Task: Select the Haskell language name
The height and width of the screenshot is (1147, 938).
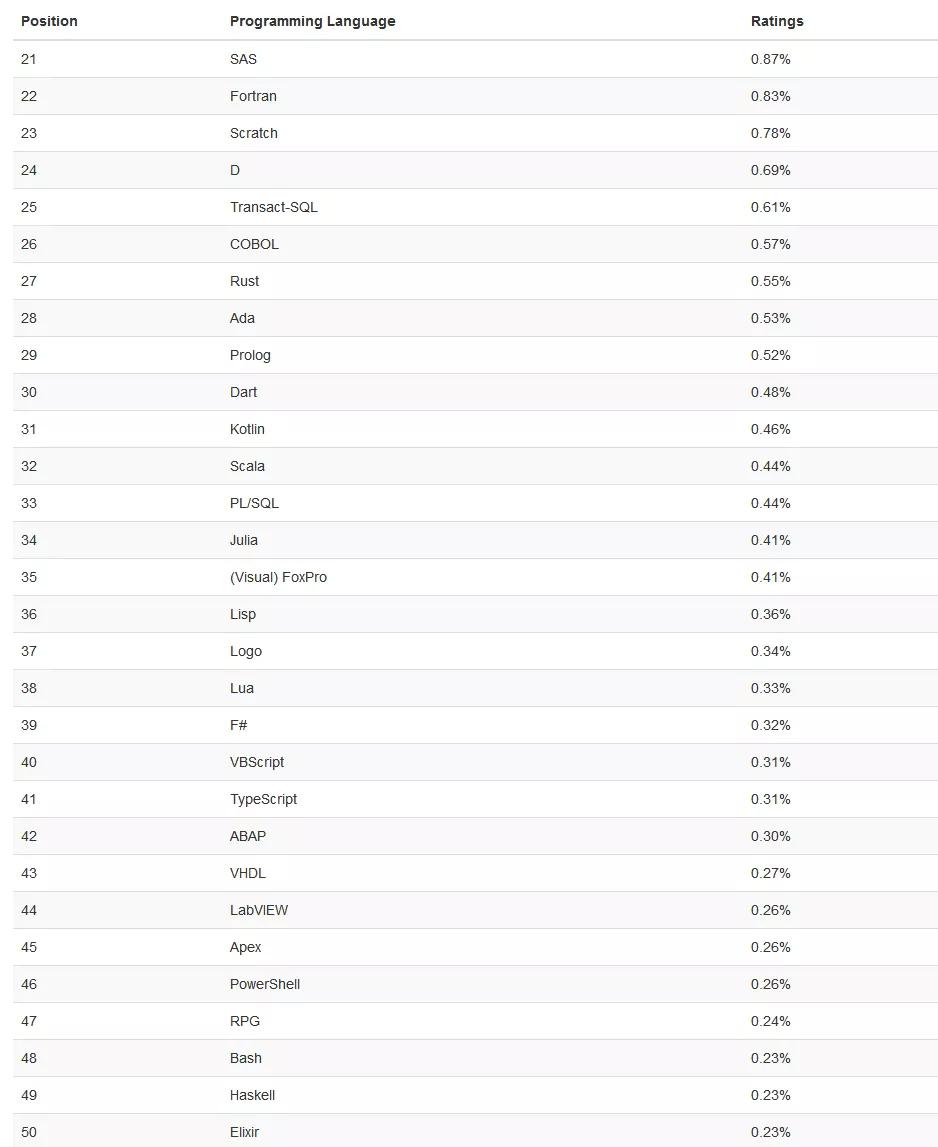Action: 252,1095
